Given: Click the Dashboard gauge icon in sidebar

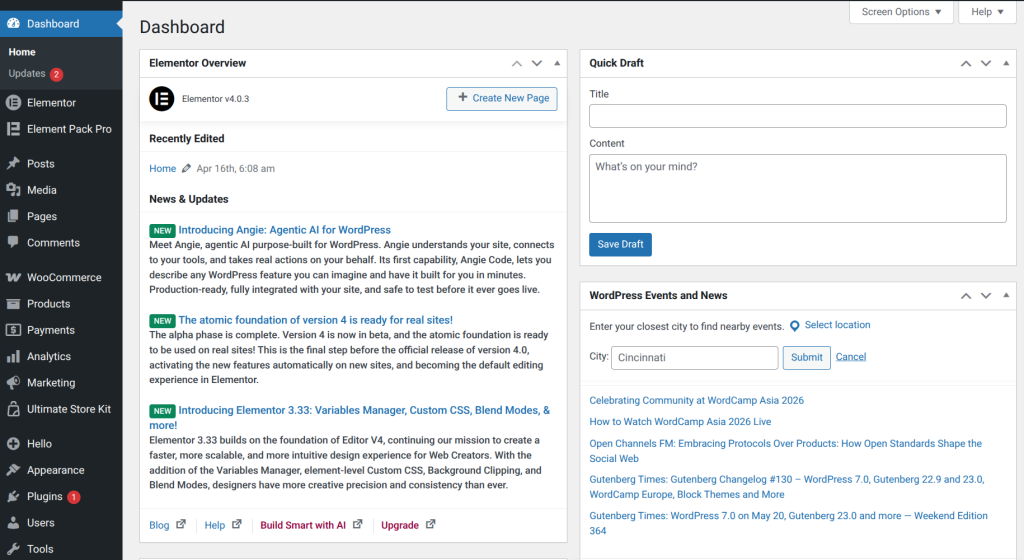Looking at the screenshot, I should (13, 23).
